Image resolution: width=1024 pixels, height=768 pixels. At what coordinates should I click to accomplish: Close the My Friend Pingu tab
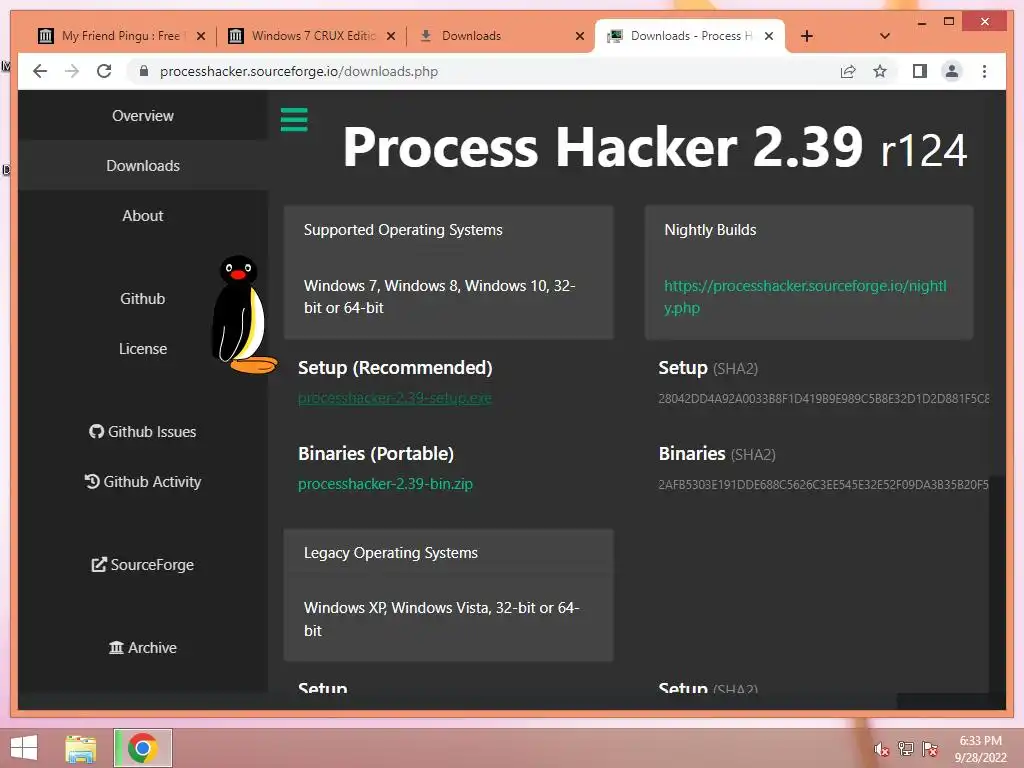click(x=201, y=36)
